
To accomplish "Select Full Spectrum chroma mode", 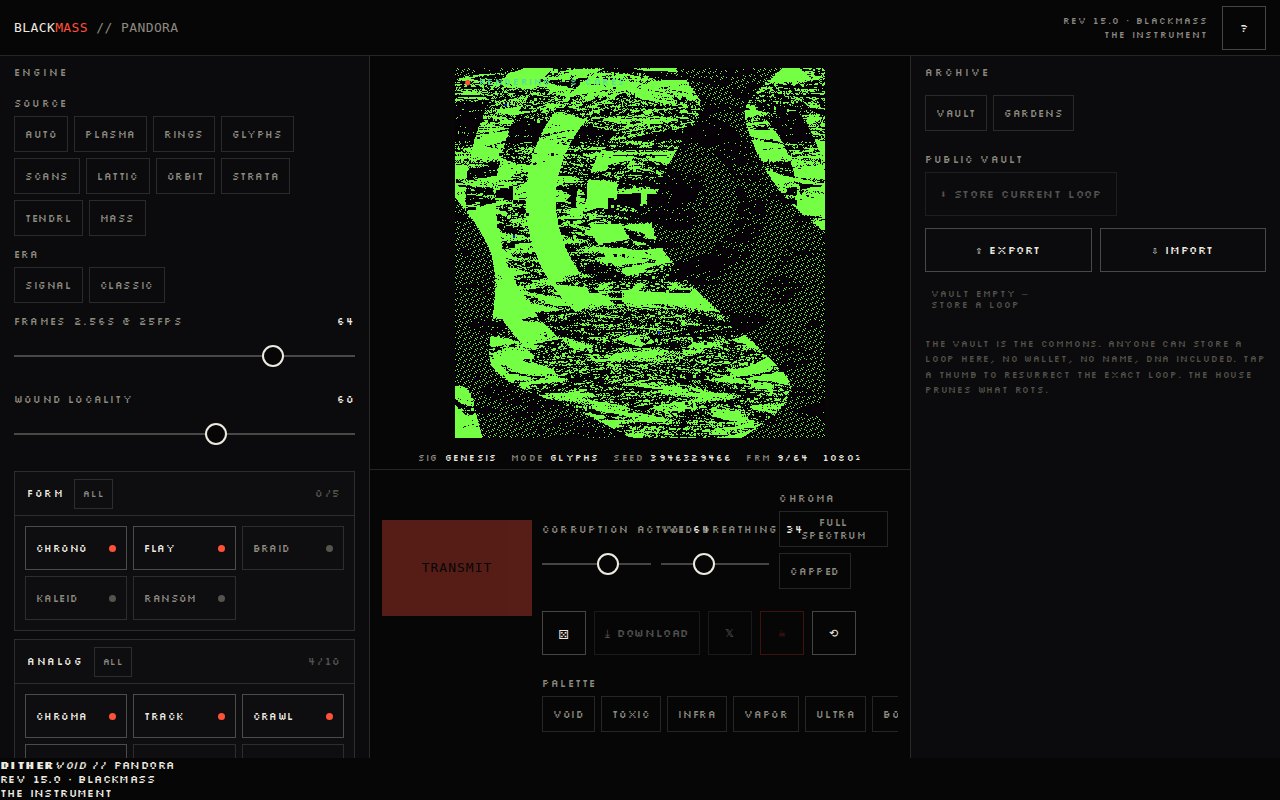I will click(833, 529).
